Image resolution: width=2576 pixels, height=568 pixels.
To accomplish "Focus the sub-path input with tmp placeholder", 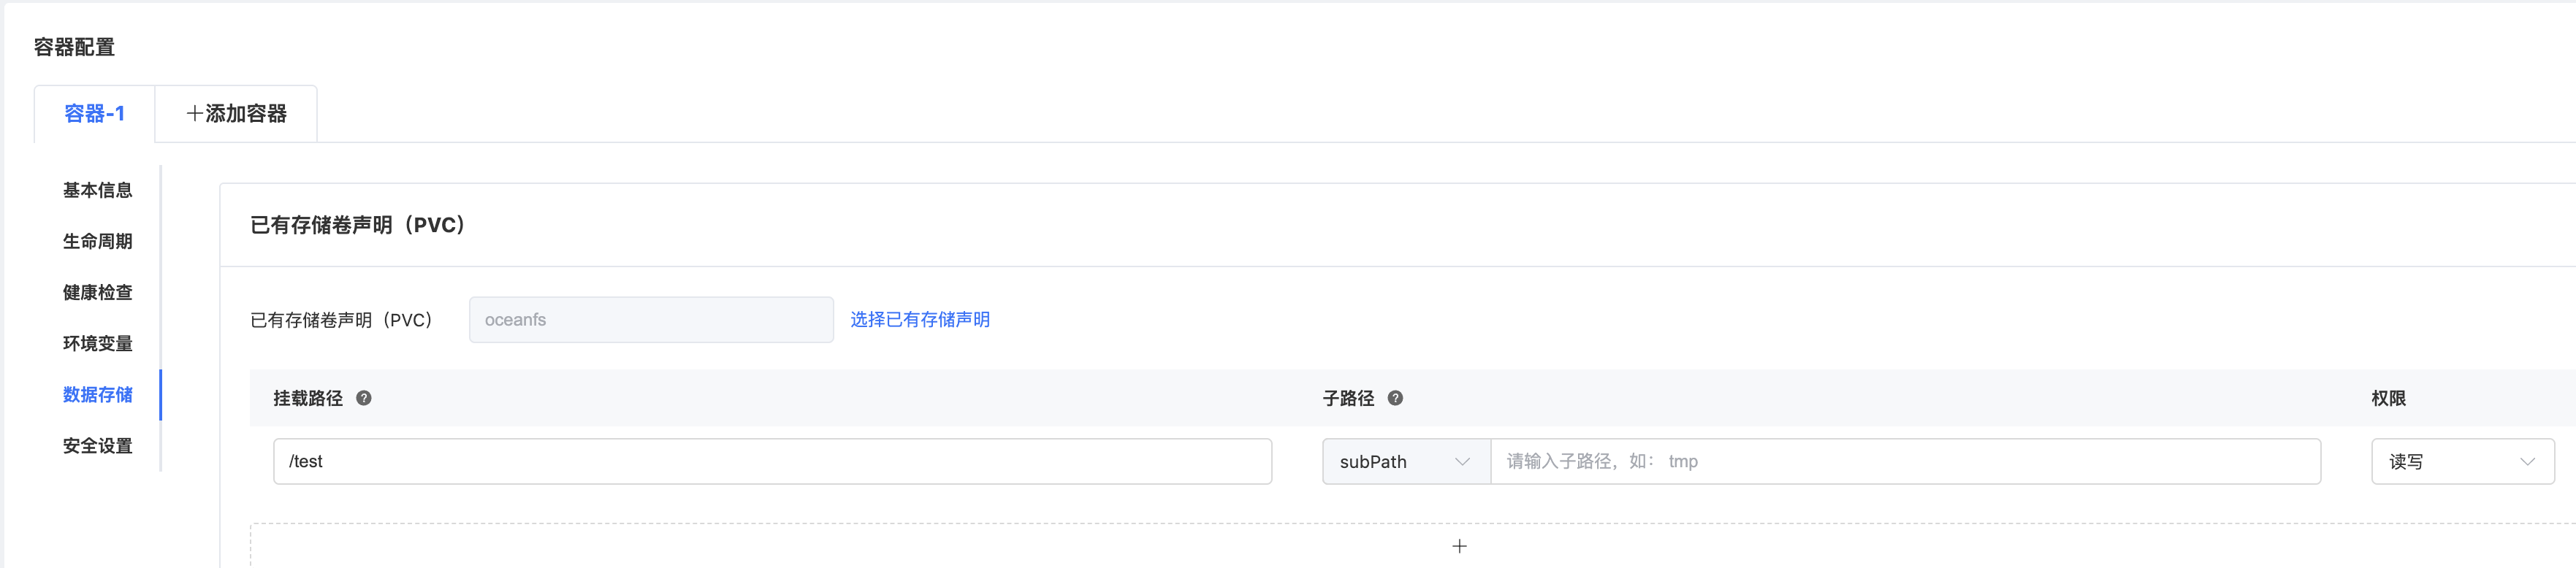I will (x=1904, y=462).
